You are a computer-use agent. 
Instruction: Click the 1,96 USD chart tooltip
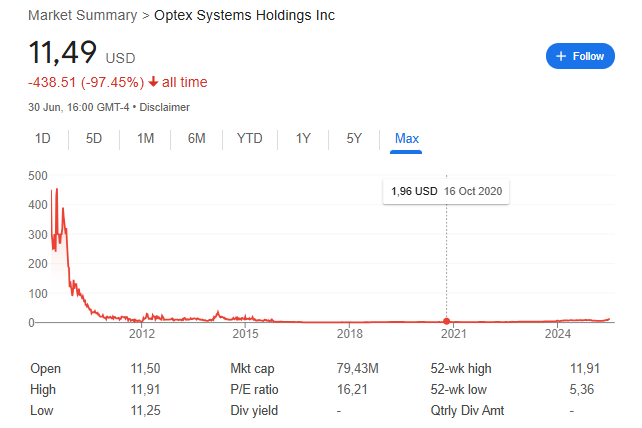pyautogui.click(x=446, y=191)
